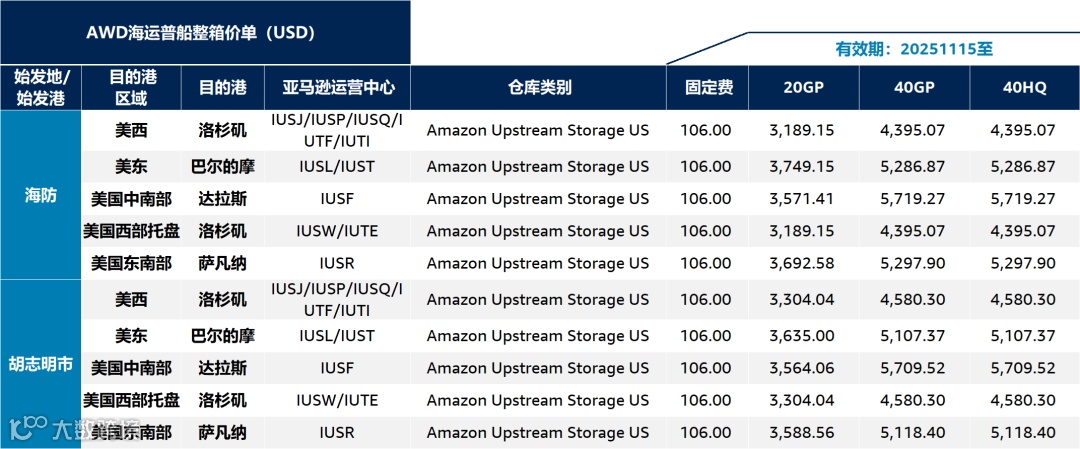The image size is (1080, 449).
Task: Select the IUSF cell in the 海防 section
Action: tap(338, 199)
